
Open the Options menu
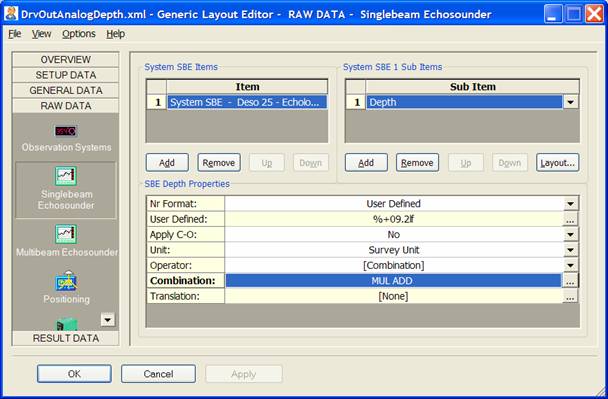coord(79,34)
